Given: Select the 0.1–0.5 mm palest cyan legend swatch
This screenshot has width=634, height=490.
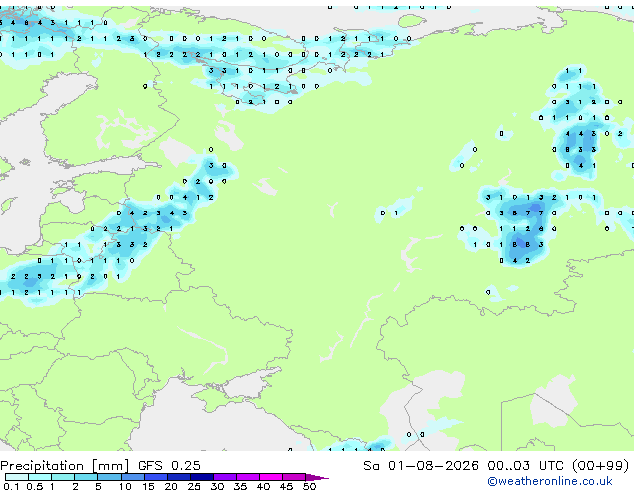Looking at the screenshot, I should pyautogui.click(x=17, y=477).
